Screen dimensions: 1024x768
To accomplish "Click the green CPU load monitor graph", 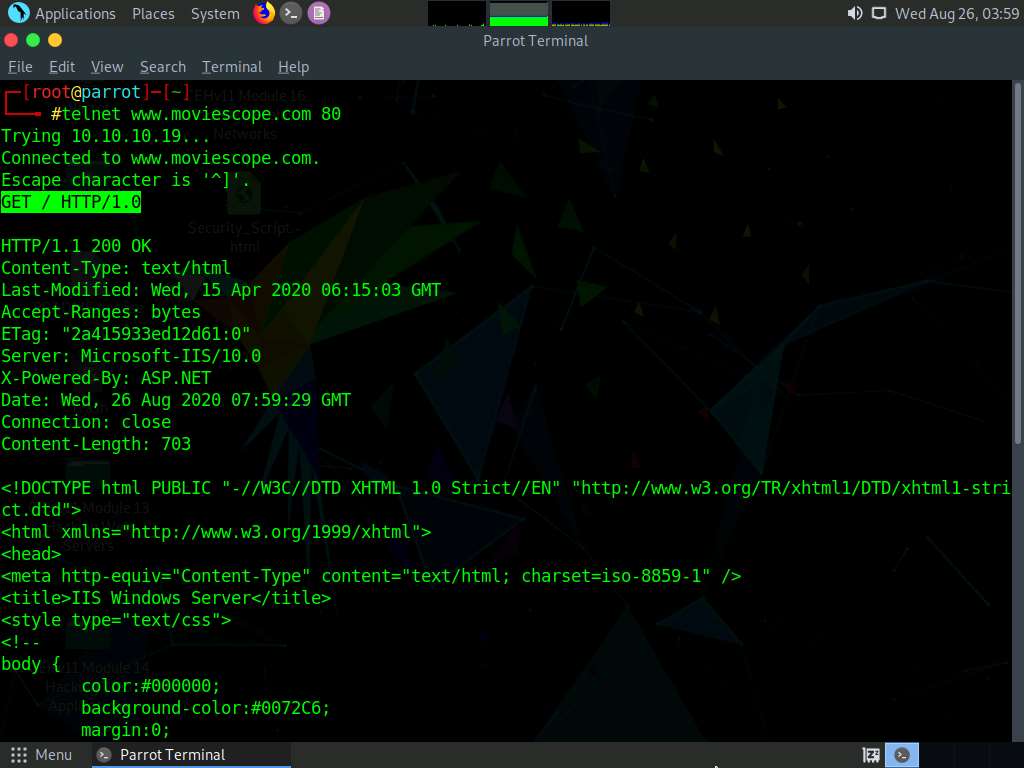I will pyautogui.click(x=519, y=14).
